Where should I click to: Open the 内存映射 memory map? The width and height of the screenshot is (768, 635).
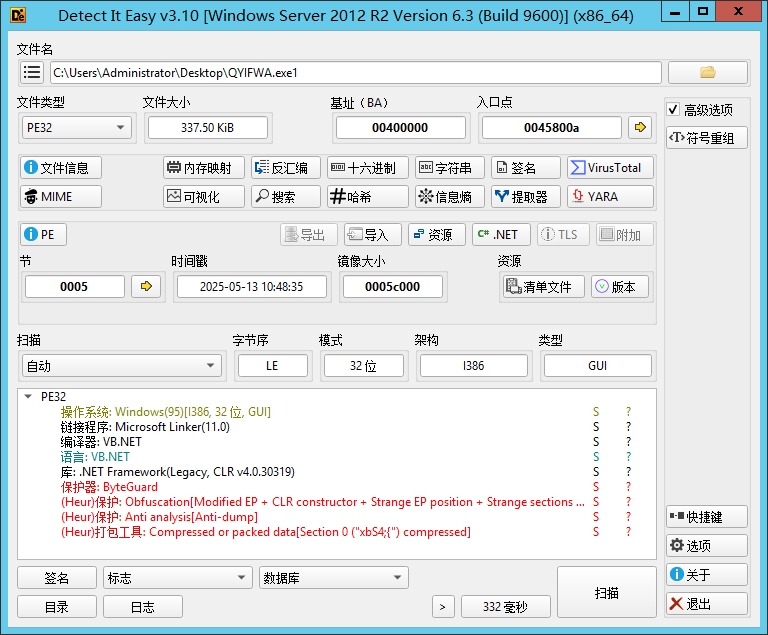tap(204, 168)
